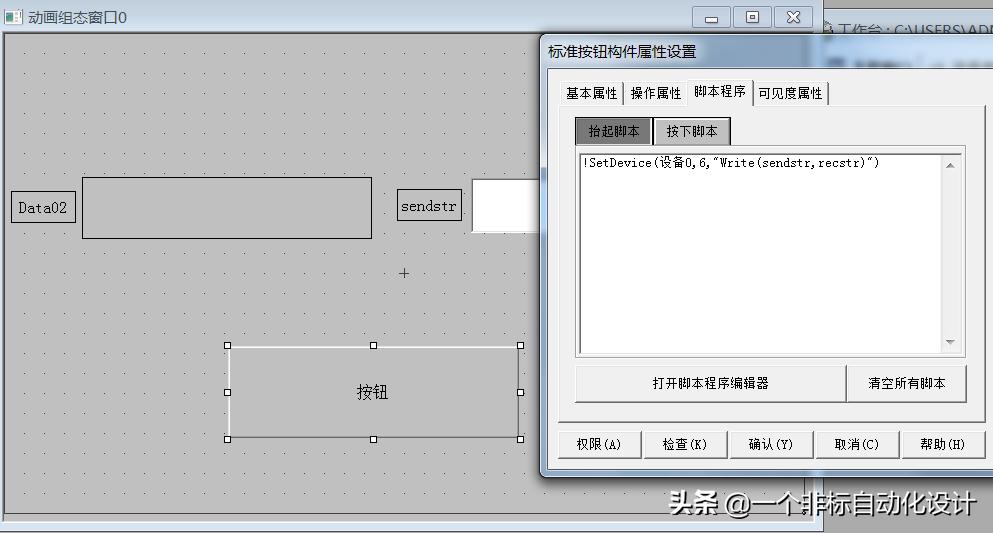The image size is (993, 533).
Task: Switch to the 按下脚本 script tab
Action: [692, 131]
